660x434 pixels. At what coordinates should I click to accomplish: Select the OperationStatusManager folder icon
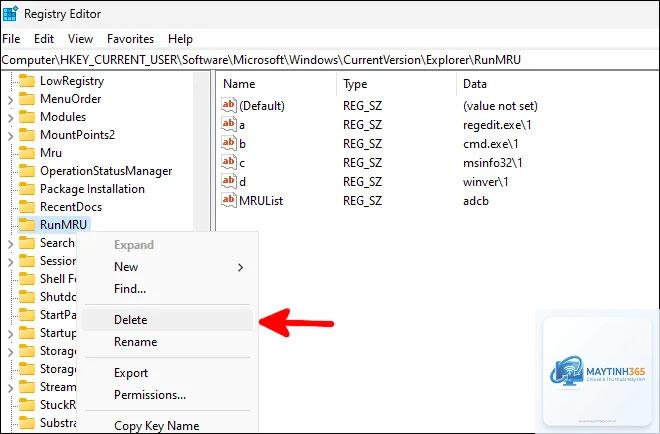pyautogui.click(x=27, y=170)
